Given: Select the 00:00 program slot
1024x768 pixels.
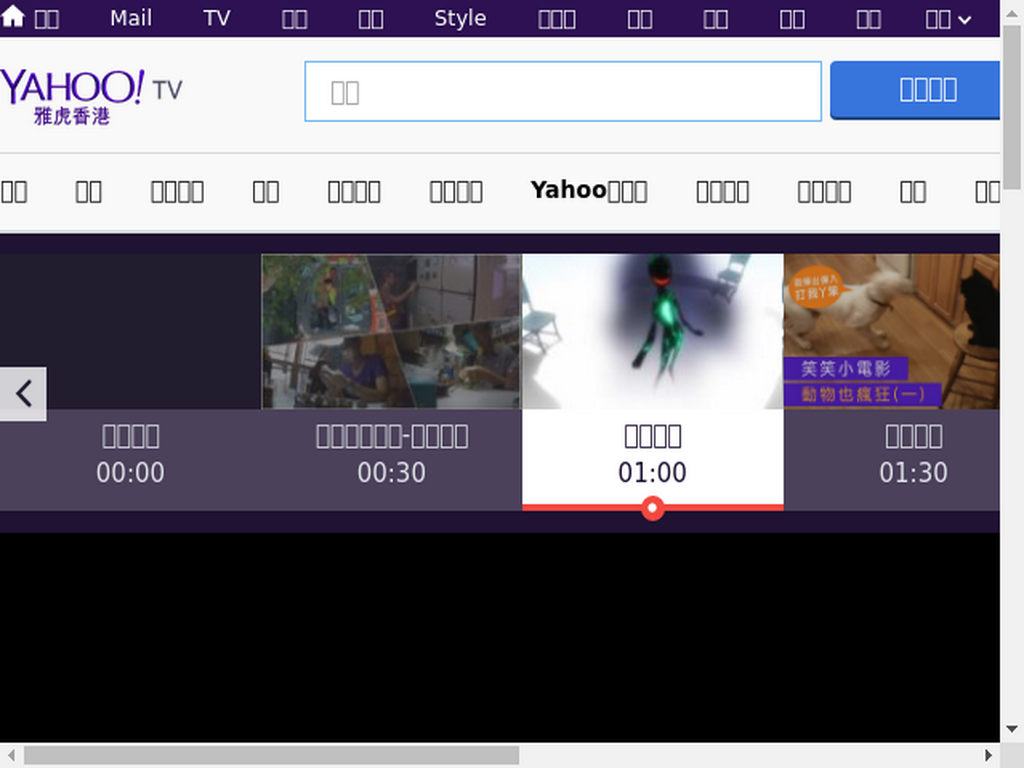Looking at the screenshot, I should (x=131, y=454).
